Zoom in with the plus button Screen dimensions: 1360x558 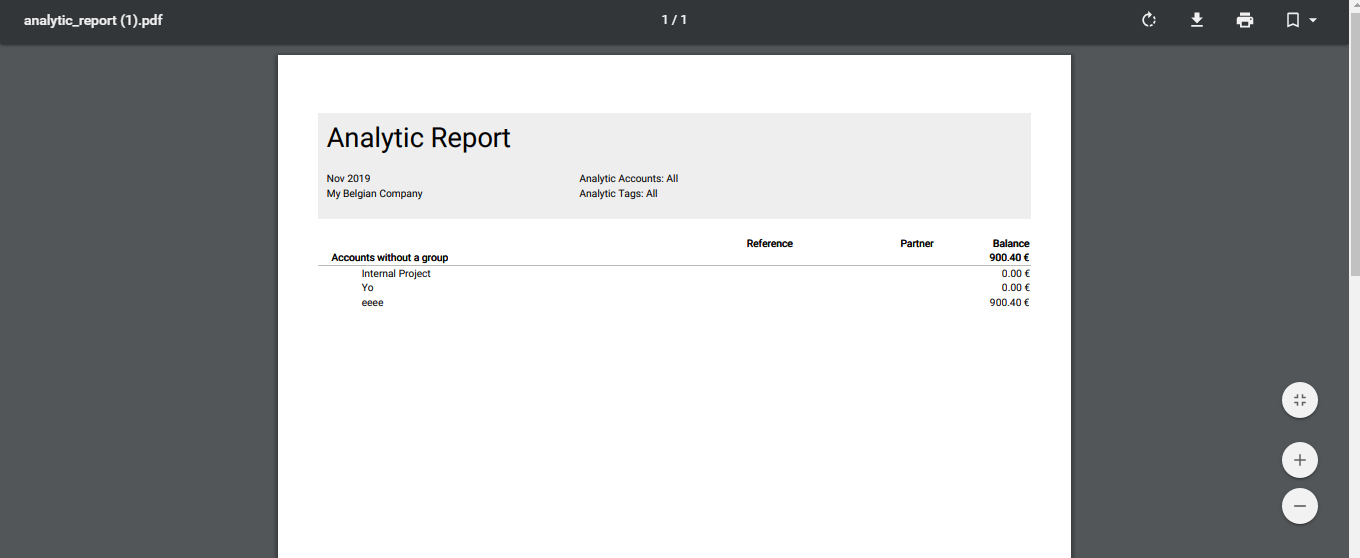[1300, 460]
